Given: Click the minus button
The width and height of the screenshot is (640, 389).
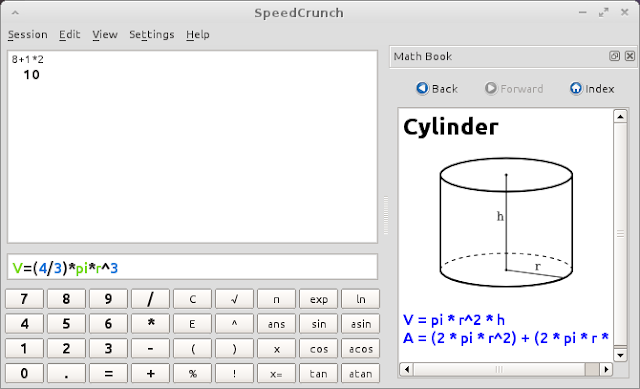Looking at the screenshot, I should pos(150,349).
